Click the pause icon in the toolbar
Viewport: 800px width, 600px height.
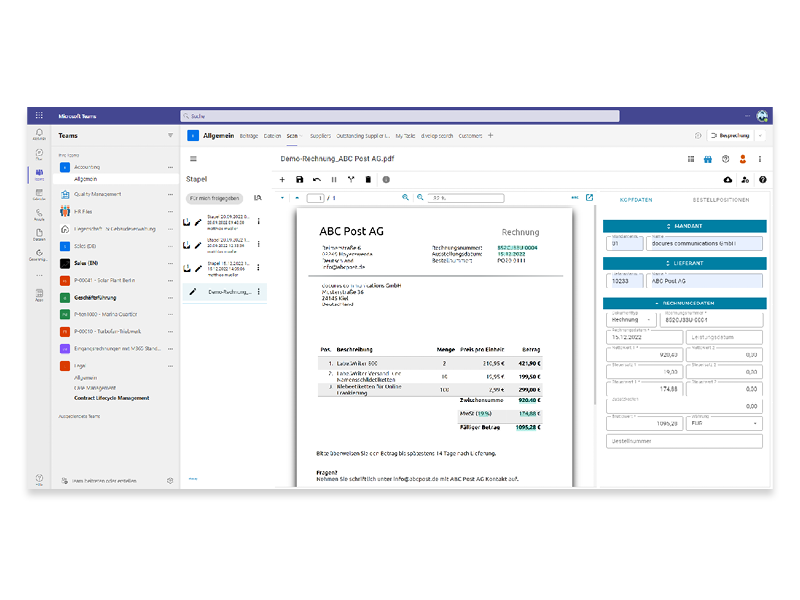pos(334,180)
